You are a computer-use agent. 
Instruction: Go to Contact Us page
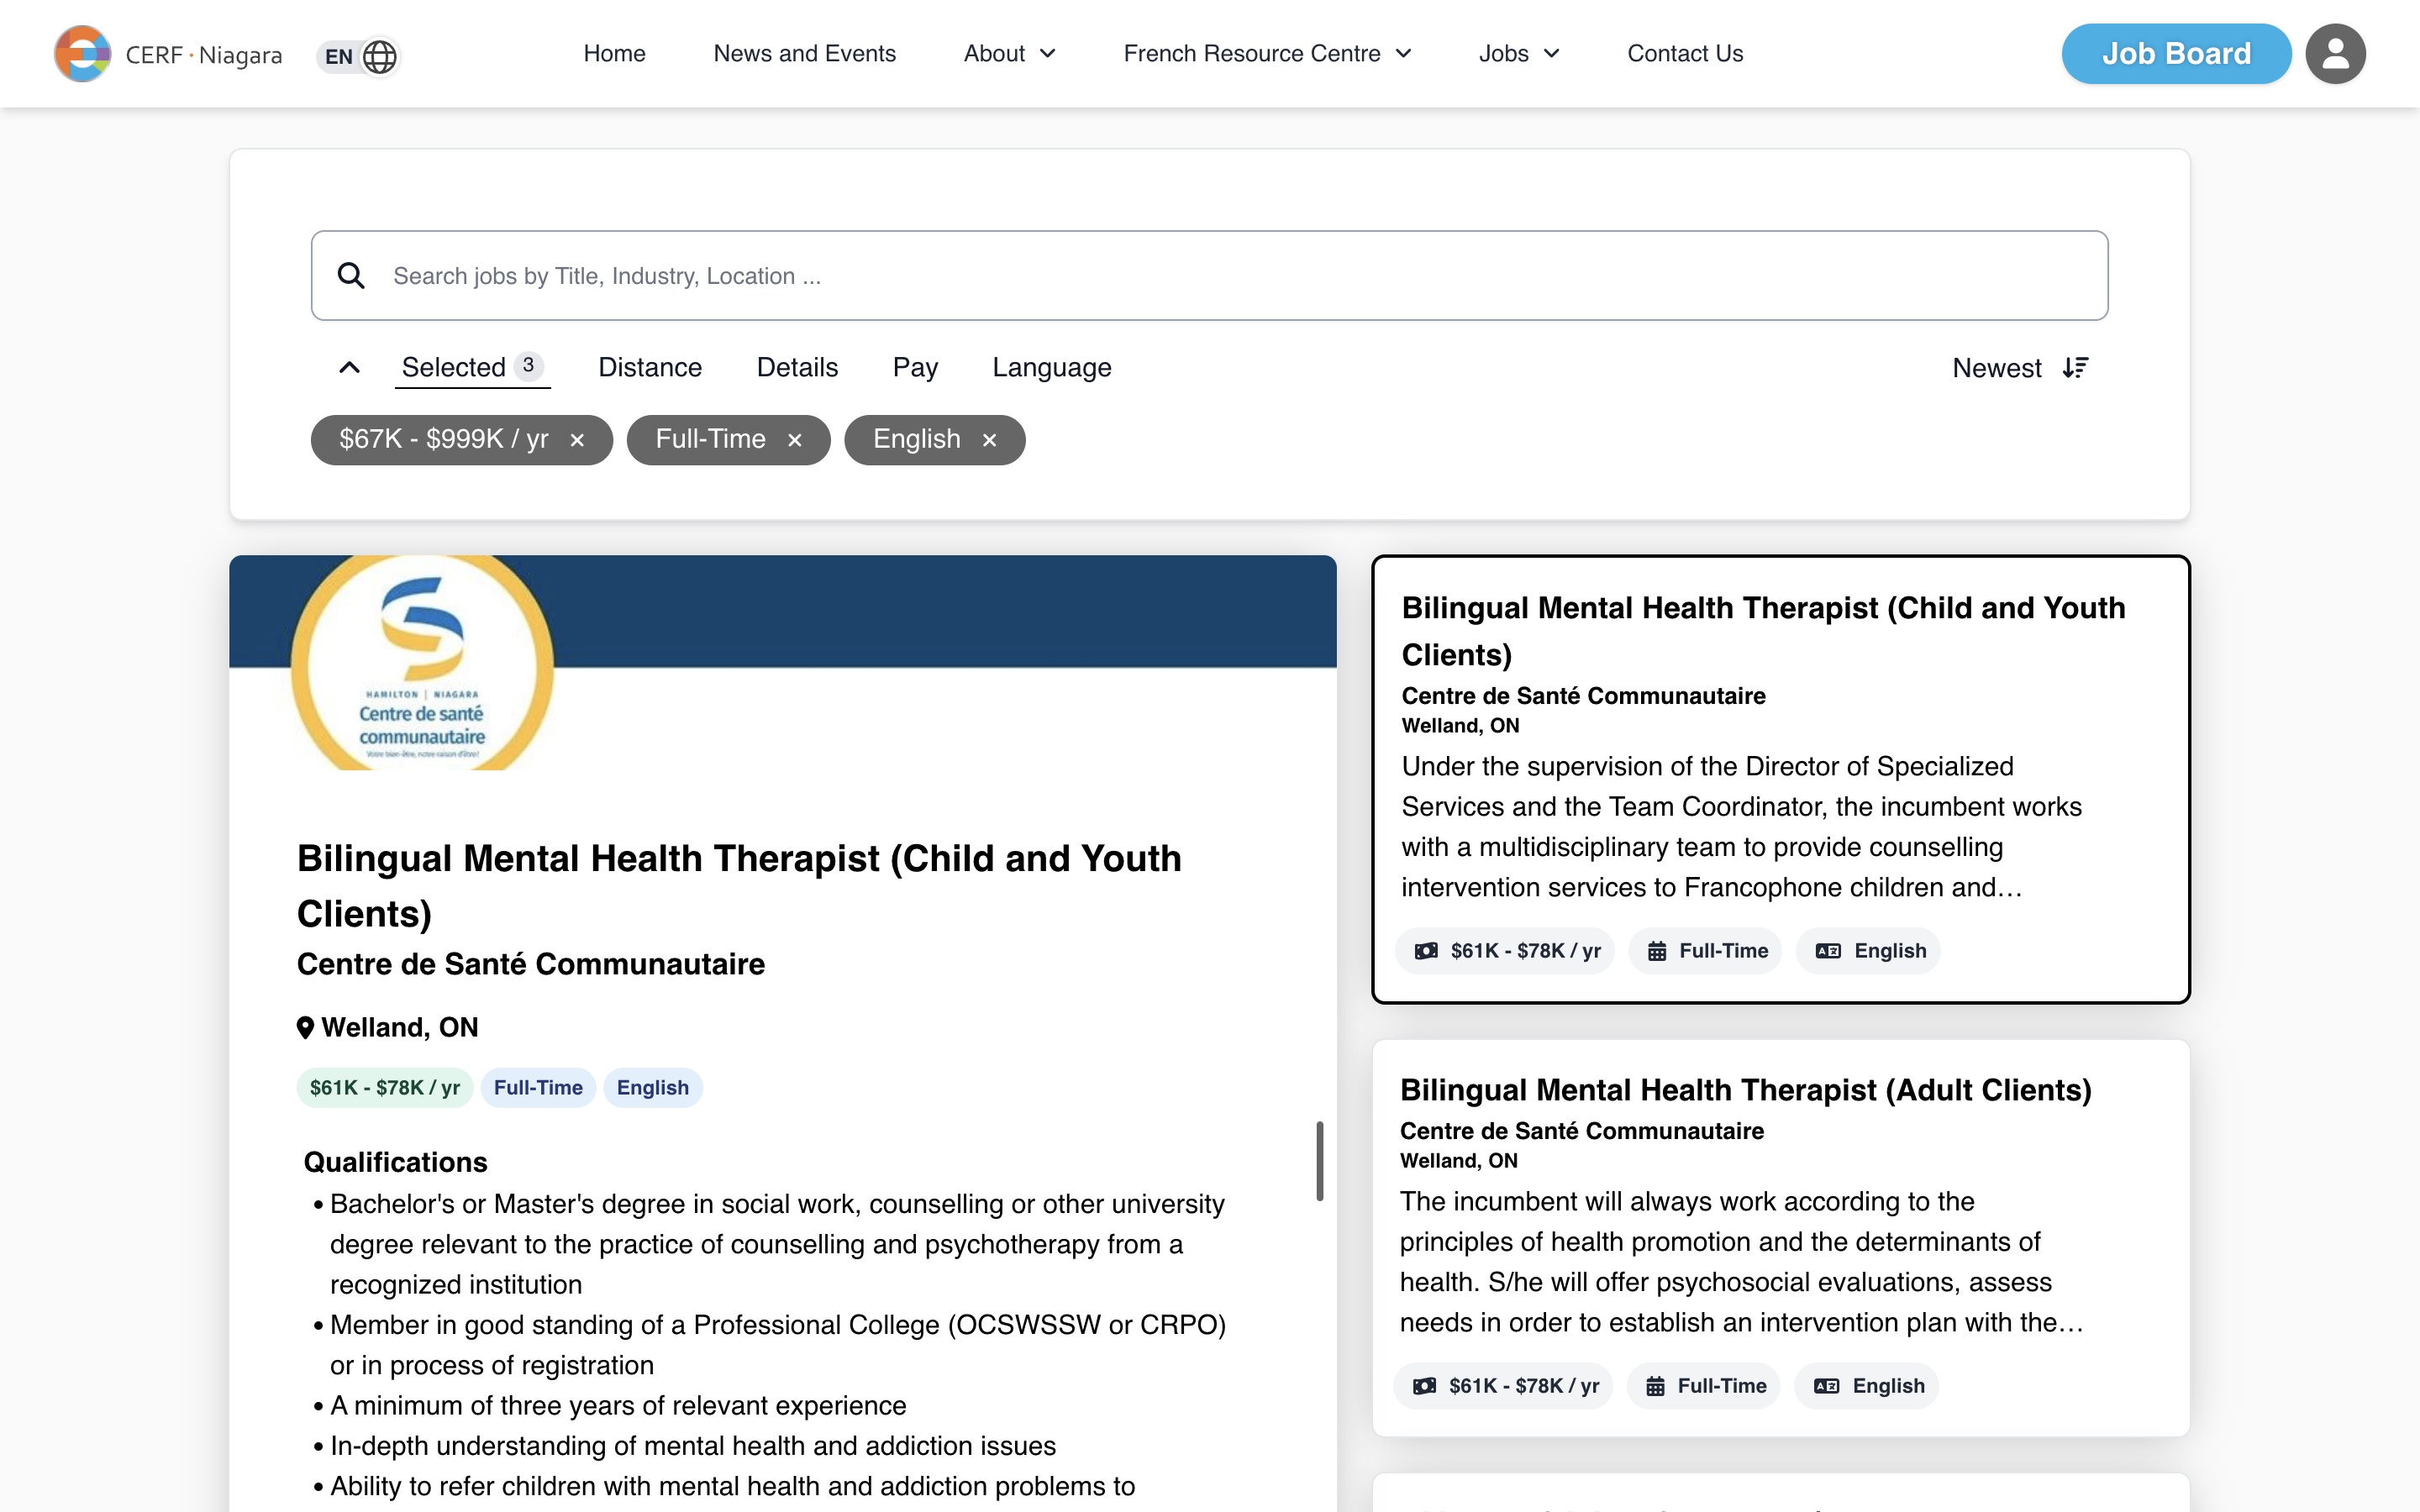(x=1684, y=54)
